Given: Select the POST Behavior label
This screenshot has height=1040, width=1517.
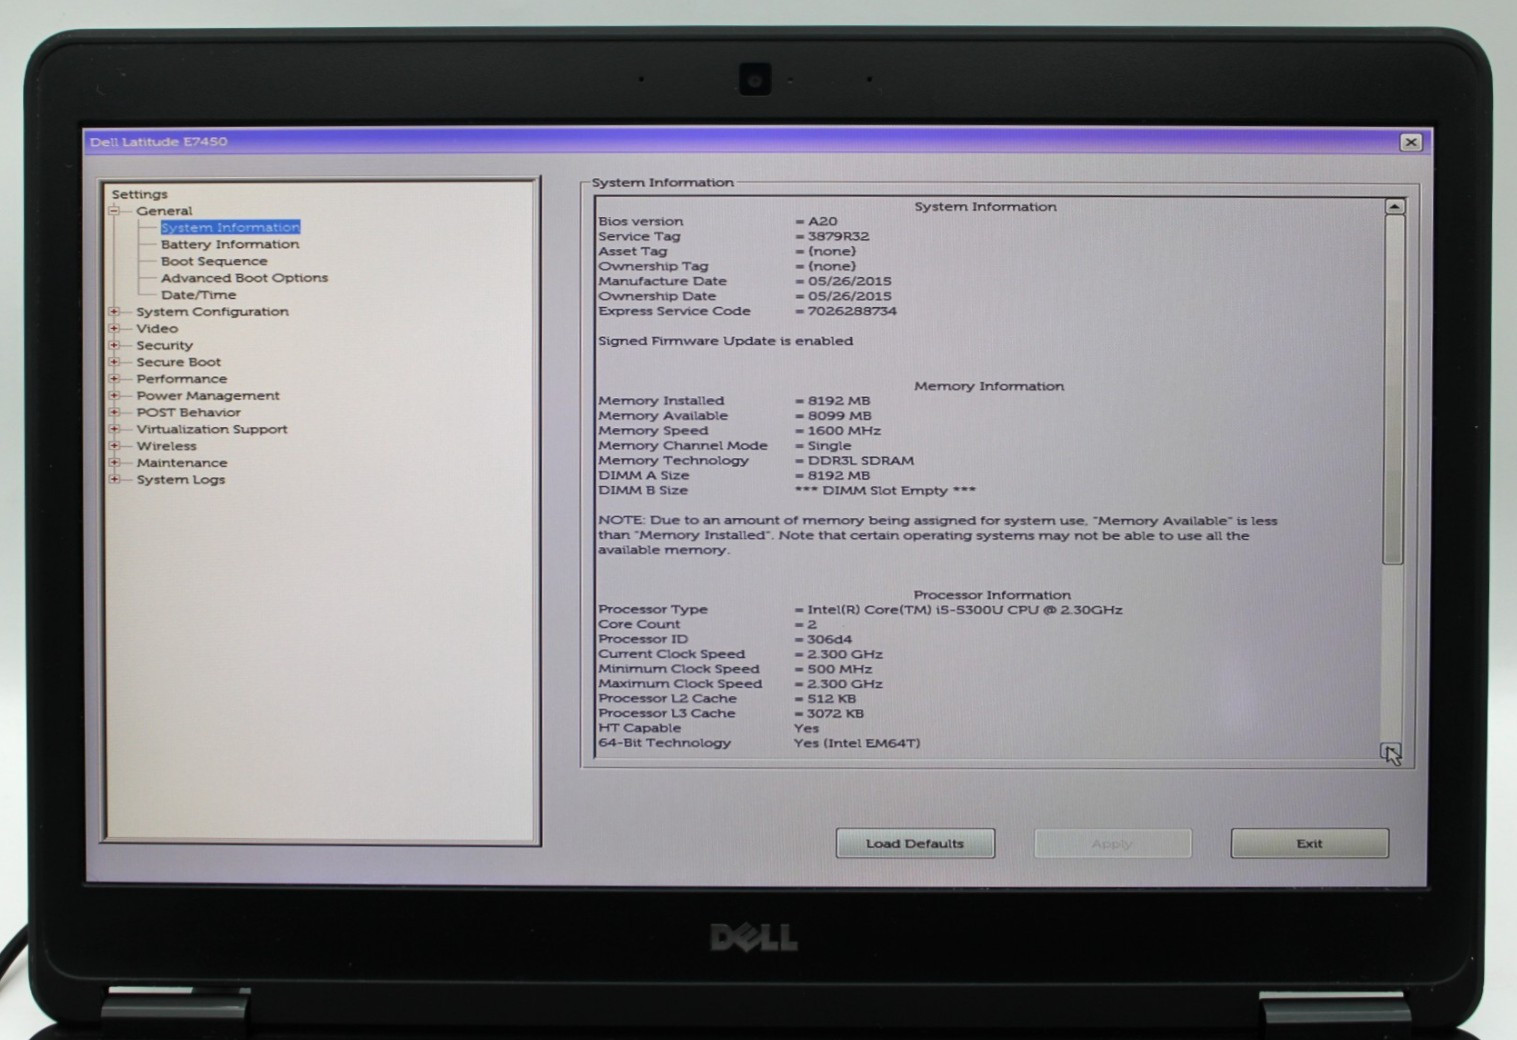Looking at the screenshot, I should click(x=188, y=412).
